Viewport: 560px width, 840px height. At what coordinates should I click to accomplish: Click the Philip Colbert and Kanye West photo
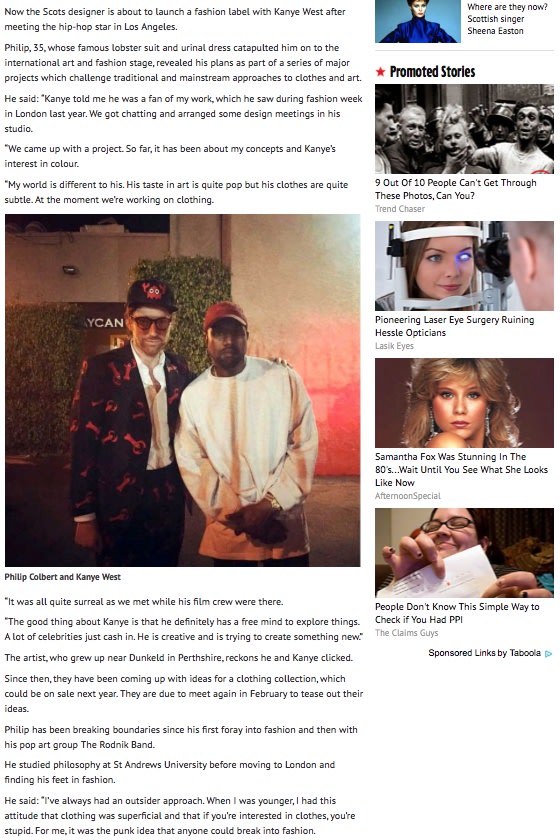coord(183,391)
